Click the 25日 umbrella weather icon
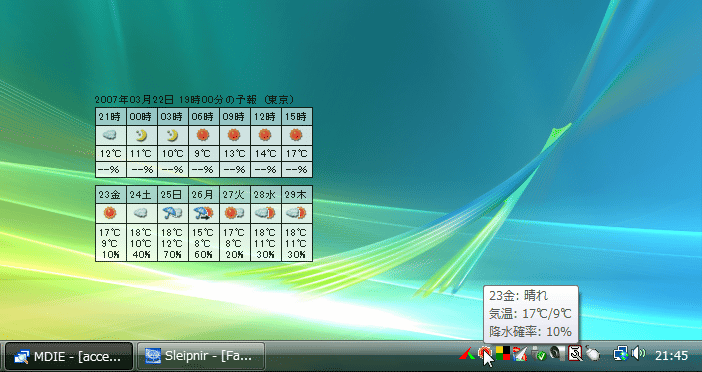Viewport: 702px width, 372px height. pyautogui.click(x=172, y=213)
